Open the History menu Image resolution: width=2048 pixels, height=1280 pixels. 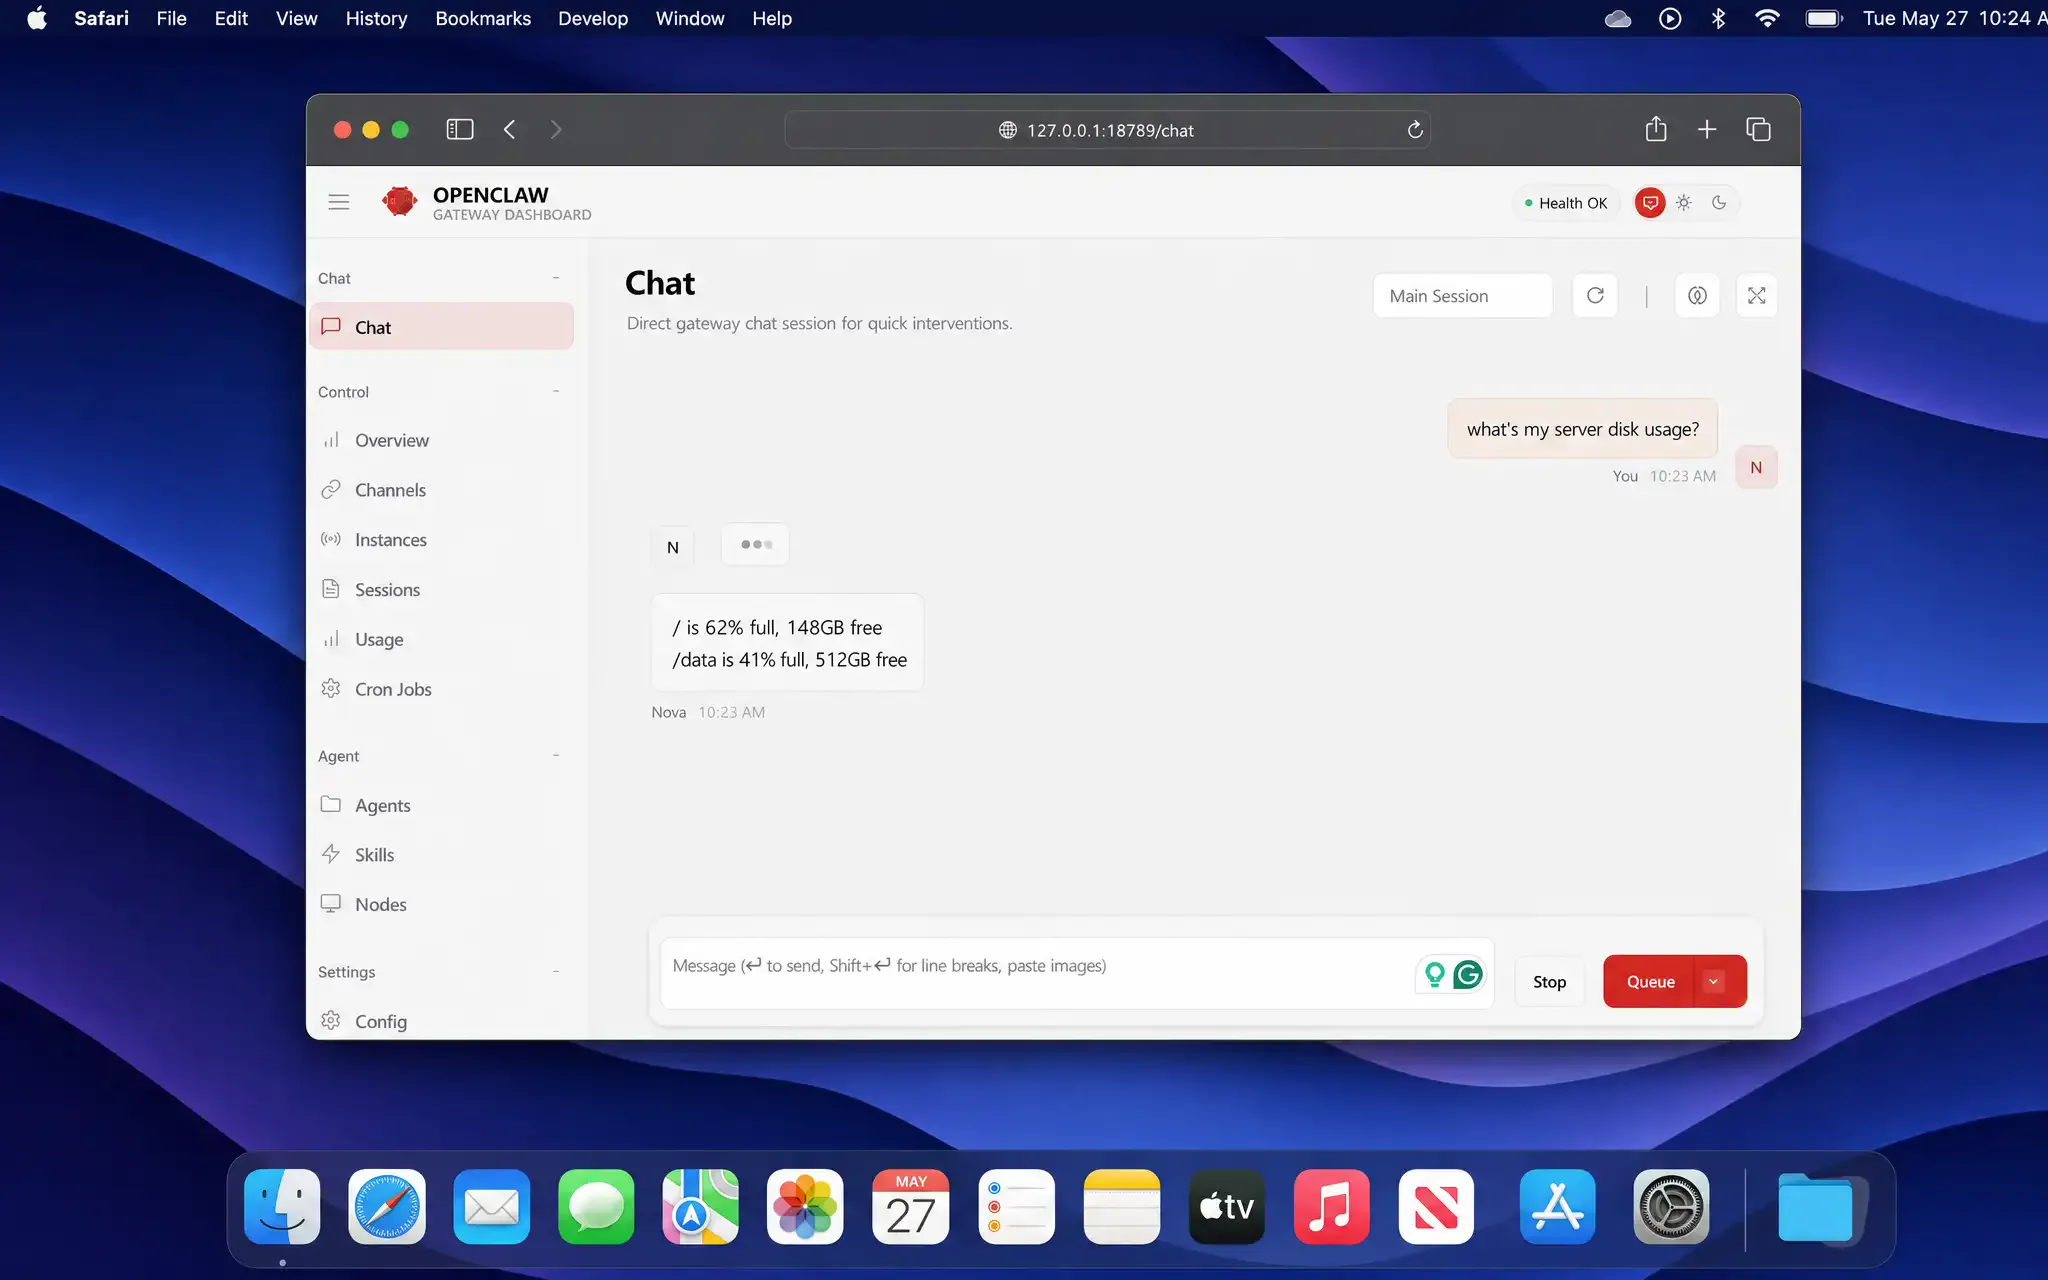point(376,18)
